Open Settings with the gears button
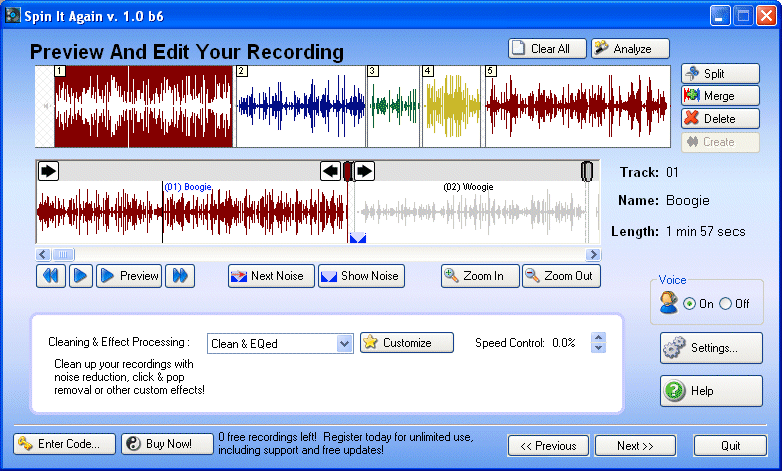The width and height of the screenshot is (782, 471). click(711, 348)
